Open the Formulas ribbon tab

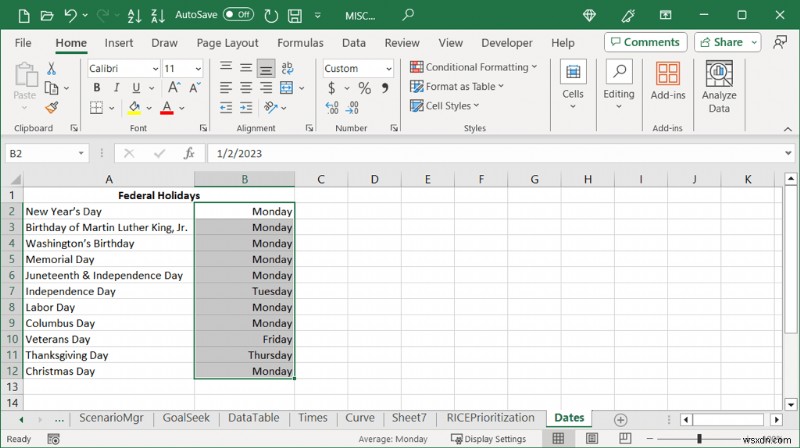tap(300, 43)
